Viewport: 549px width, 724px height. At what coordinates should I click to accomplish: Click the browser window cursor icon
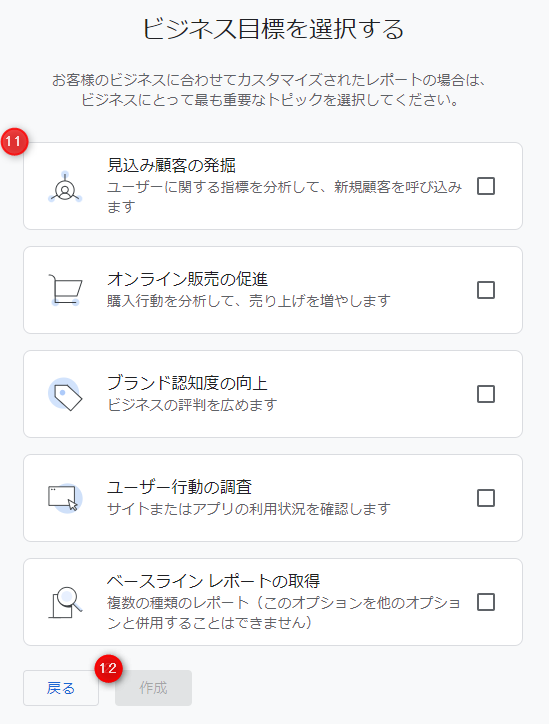65,498
